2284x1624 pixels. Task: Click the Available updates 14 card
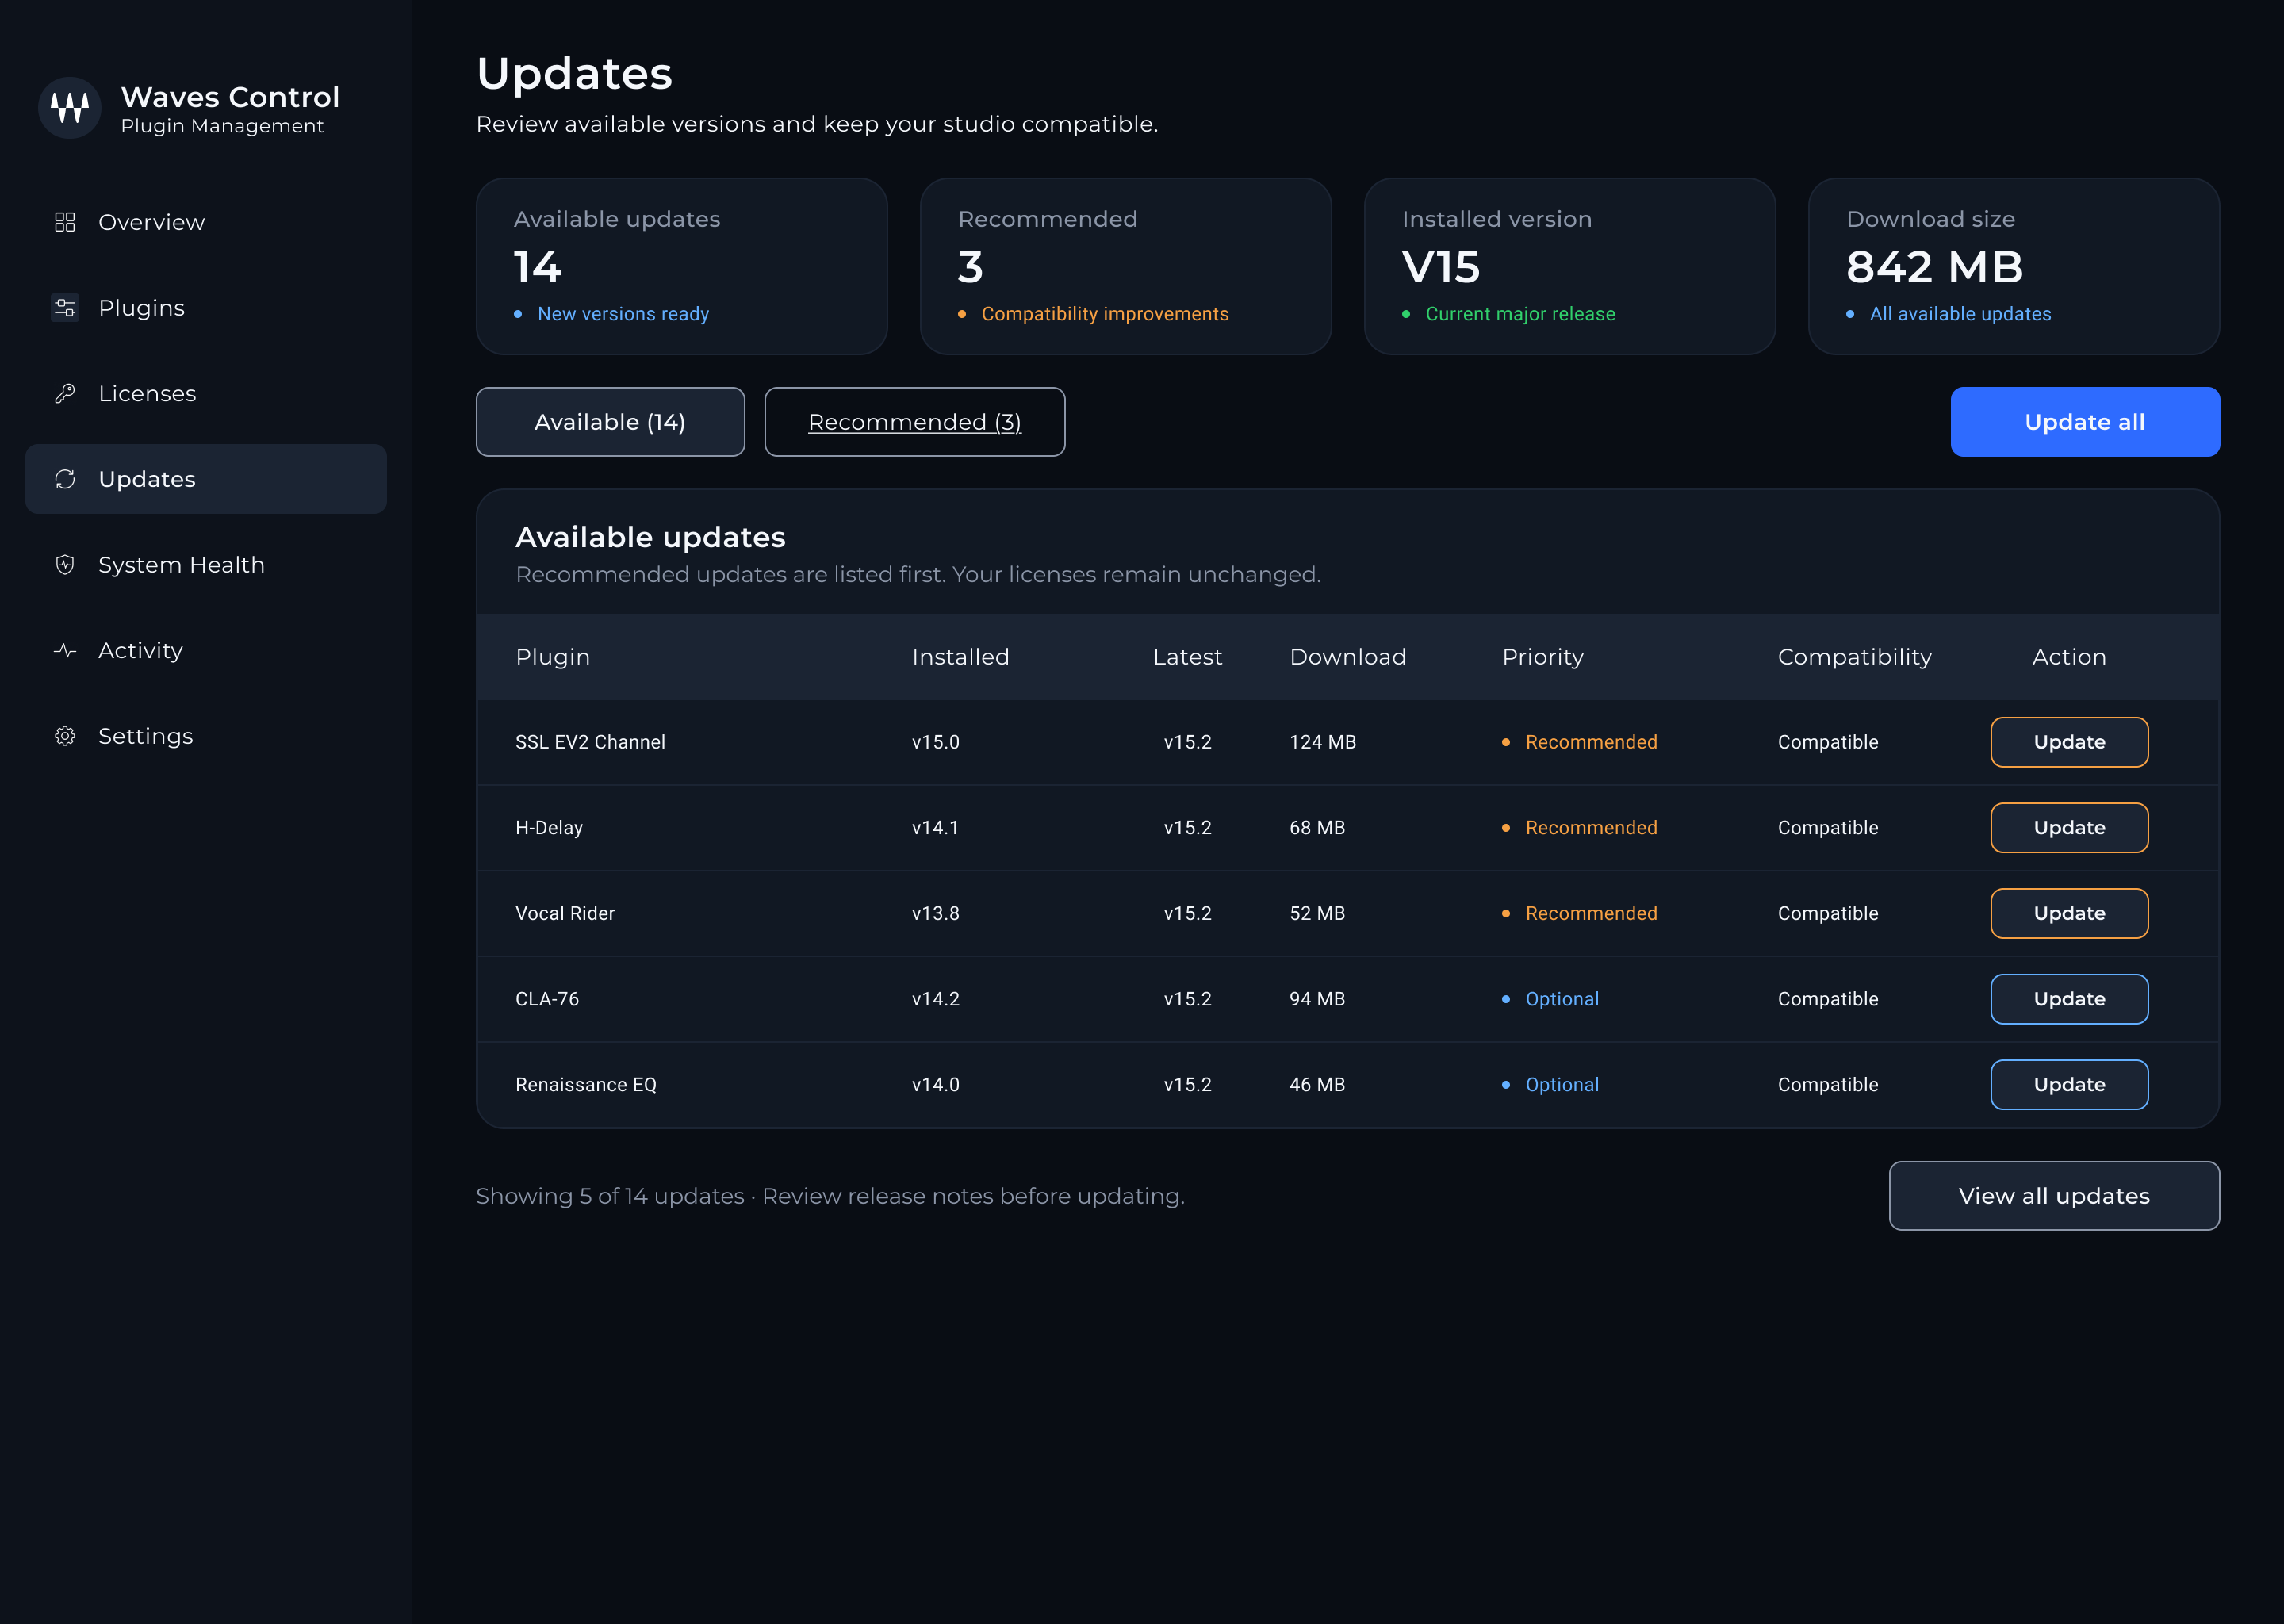682,266
